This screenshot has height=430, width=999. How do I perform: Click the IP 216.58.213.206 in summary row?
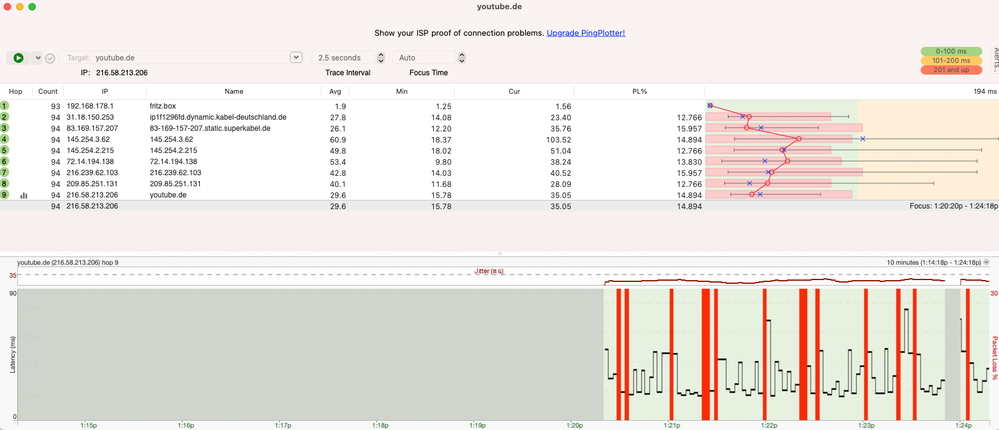[92, 206]
